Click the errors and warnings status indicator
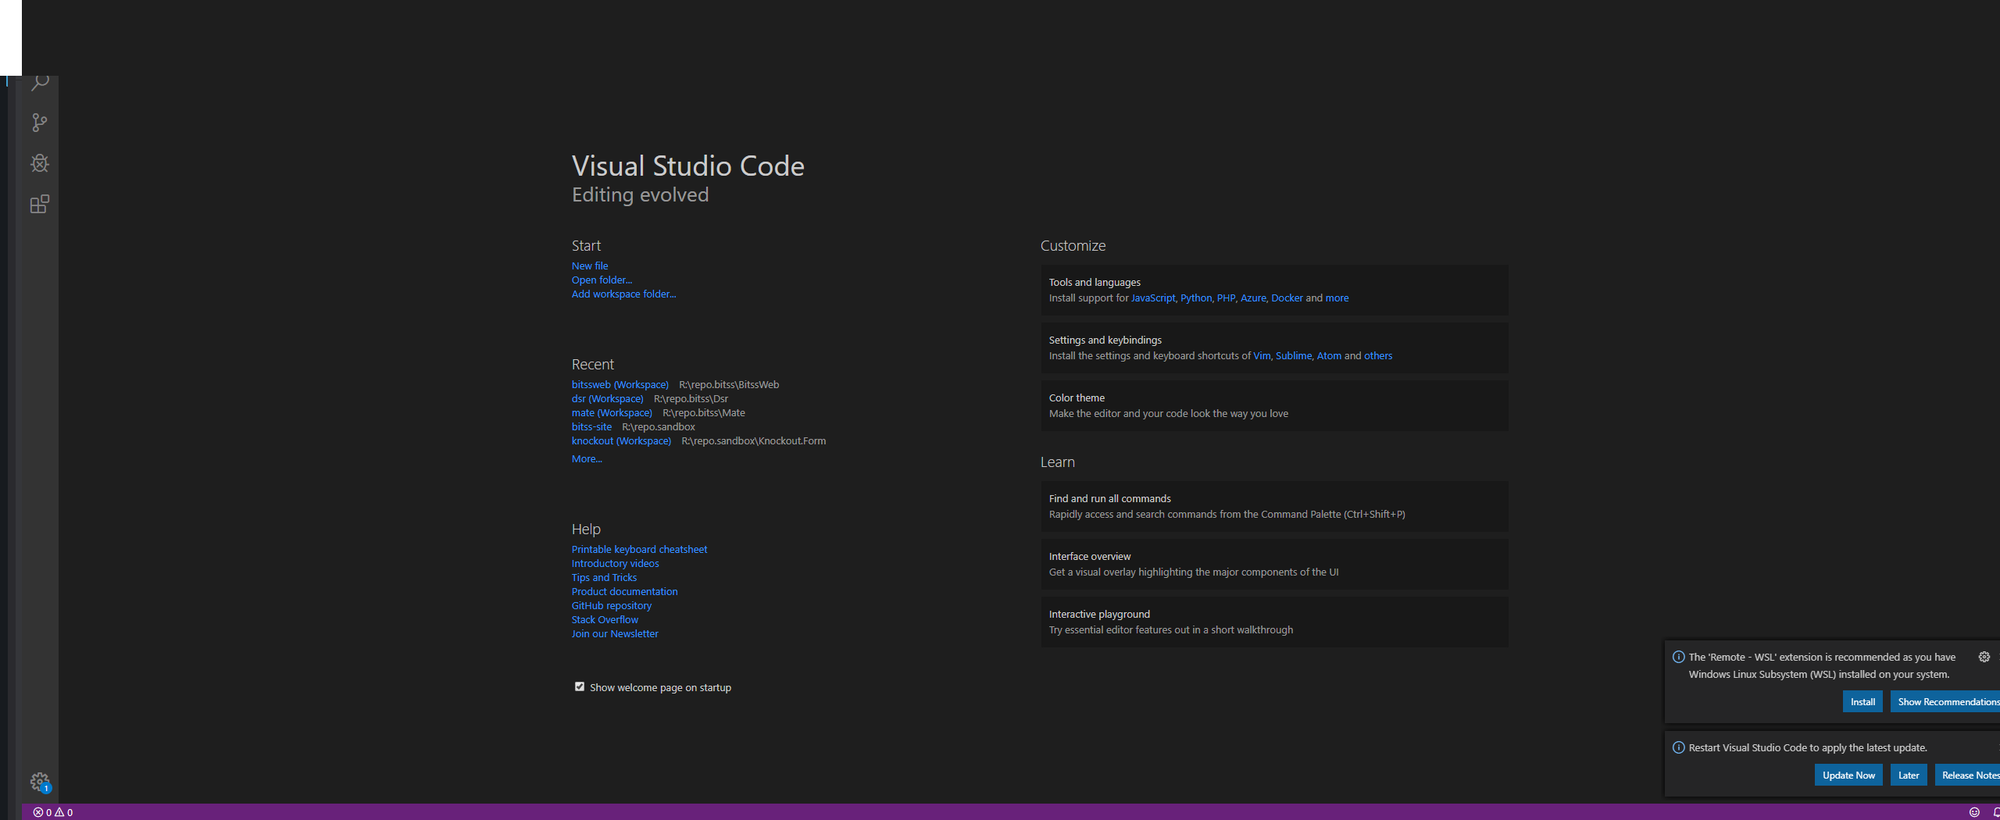The width and height of the screenshot is (2000, 820). coord(53,812)
